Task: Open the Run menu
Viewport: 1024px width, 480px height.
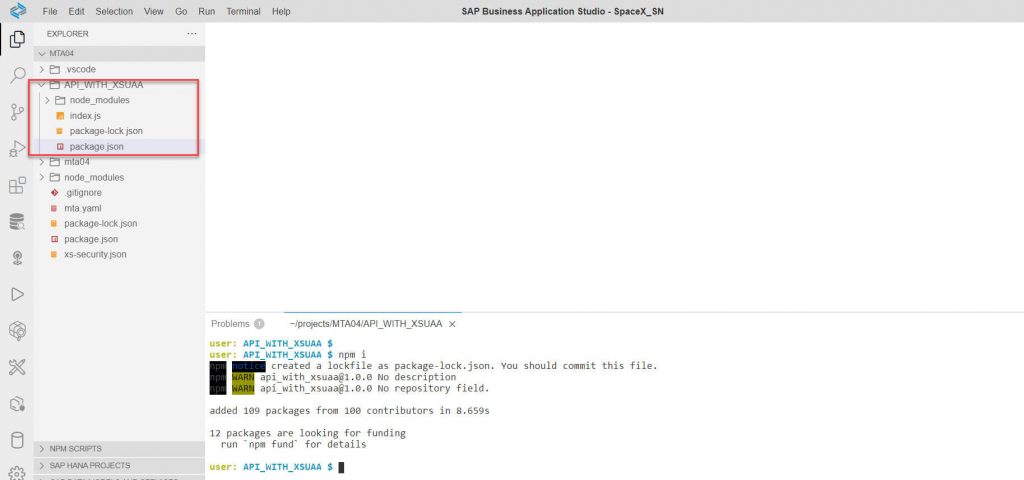Action: pos(206,11)
